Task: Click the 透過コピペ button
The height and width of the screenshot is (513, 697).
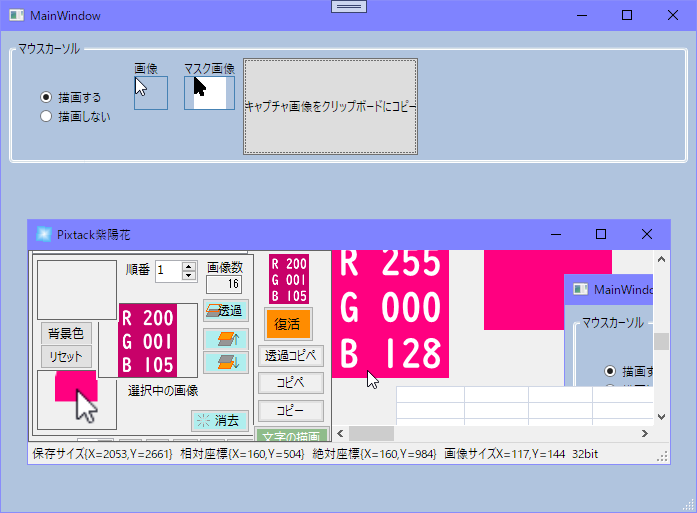Action: (291, 356)
